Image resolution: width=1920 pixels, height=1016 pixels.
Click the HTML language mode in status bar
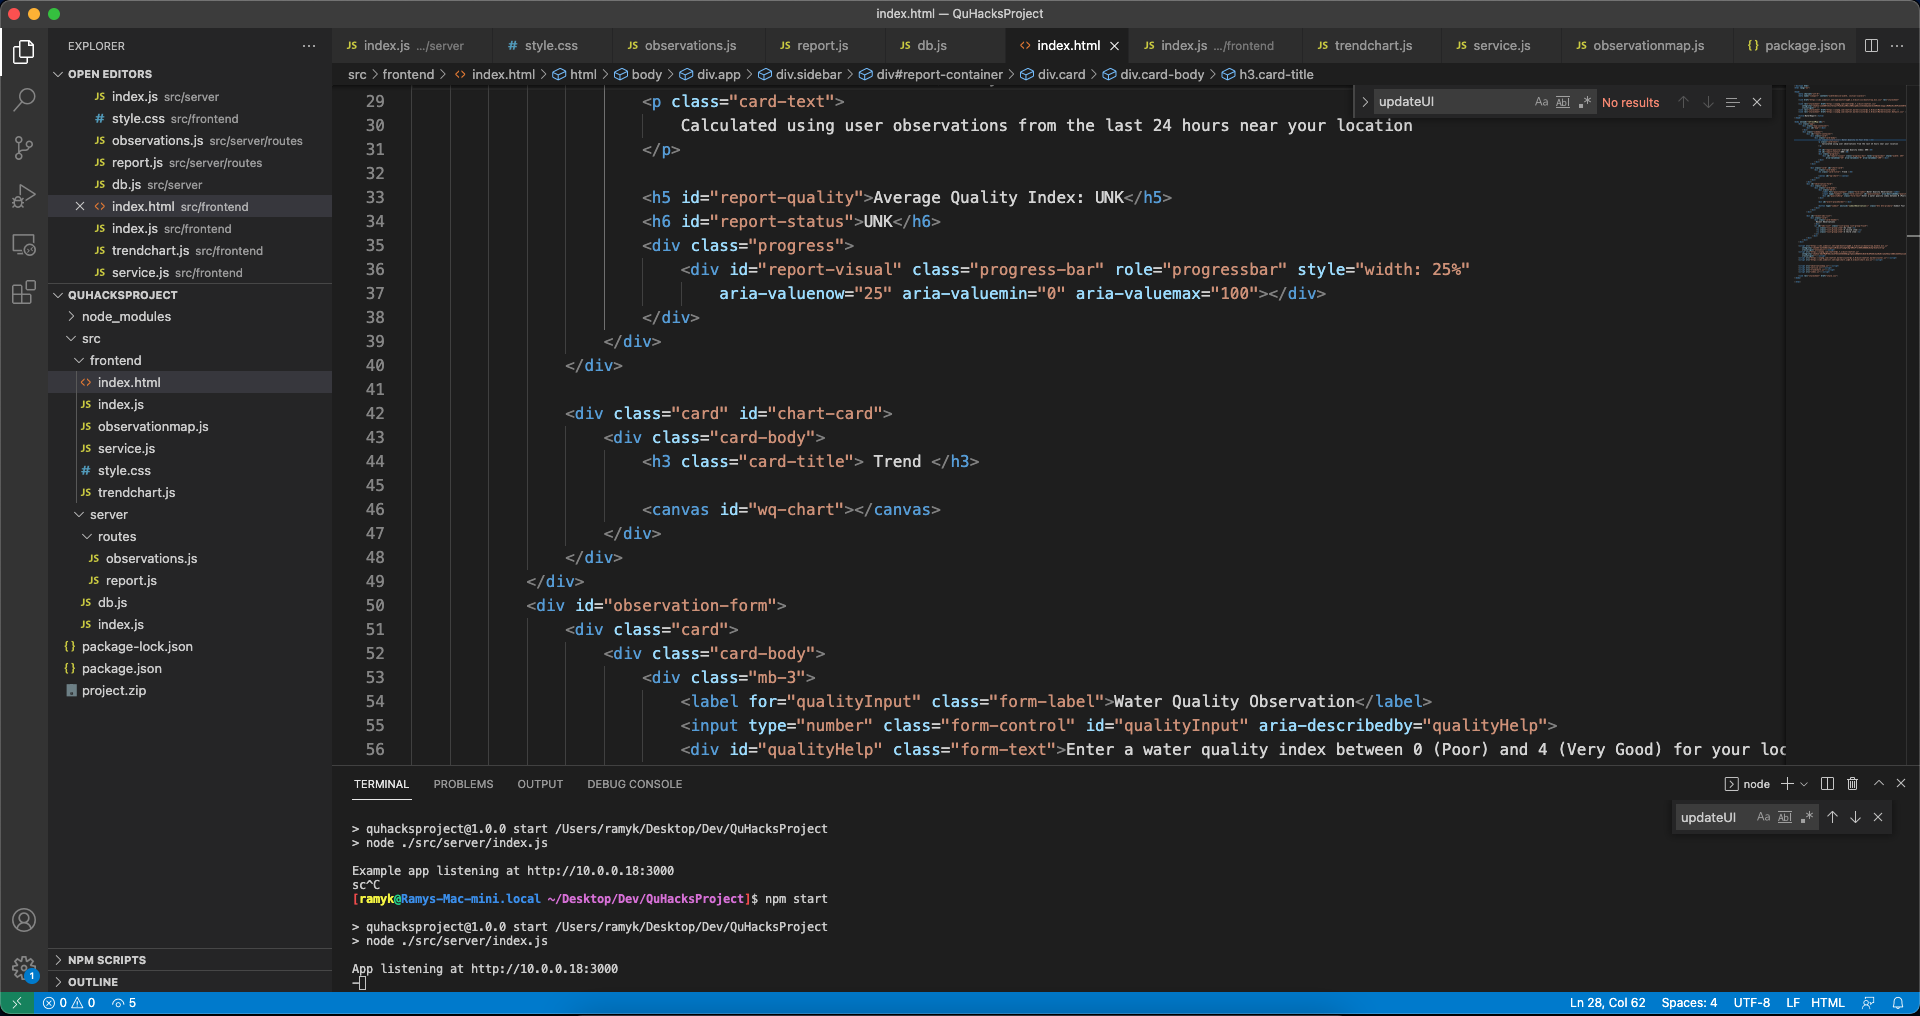1827,1003
